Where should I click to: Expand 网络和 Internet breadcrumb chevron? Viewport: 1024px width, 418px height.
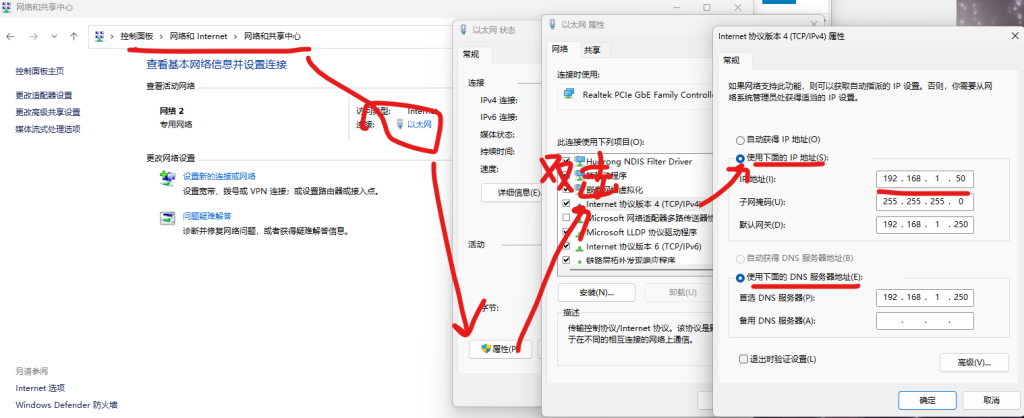[x=234, y=37]
